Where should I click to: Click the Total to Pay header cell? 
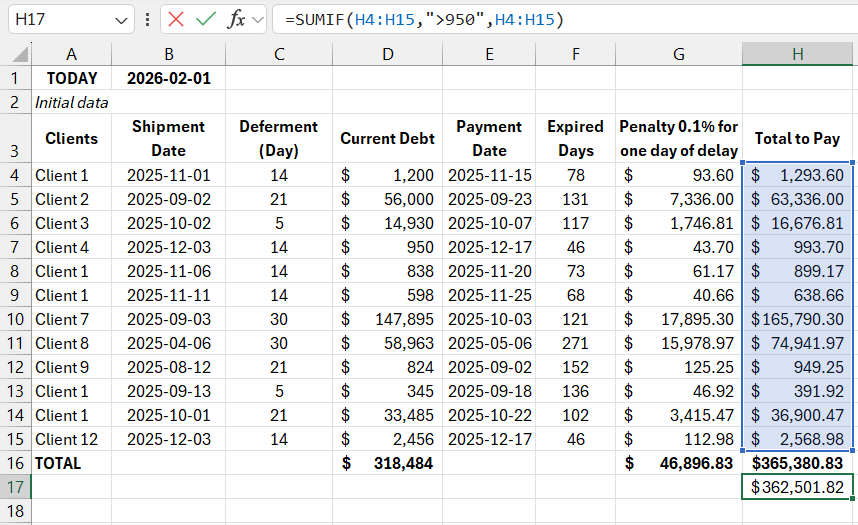point(797,139)
